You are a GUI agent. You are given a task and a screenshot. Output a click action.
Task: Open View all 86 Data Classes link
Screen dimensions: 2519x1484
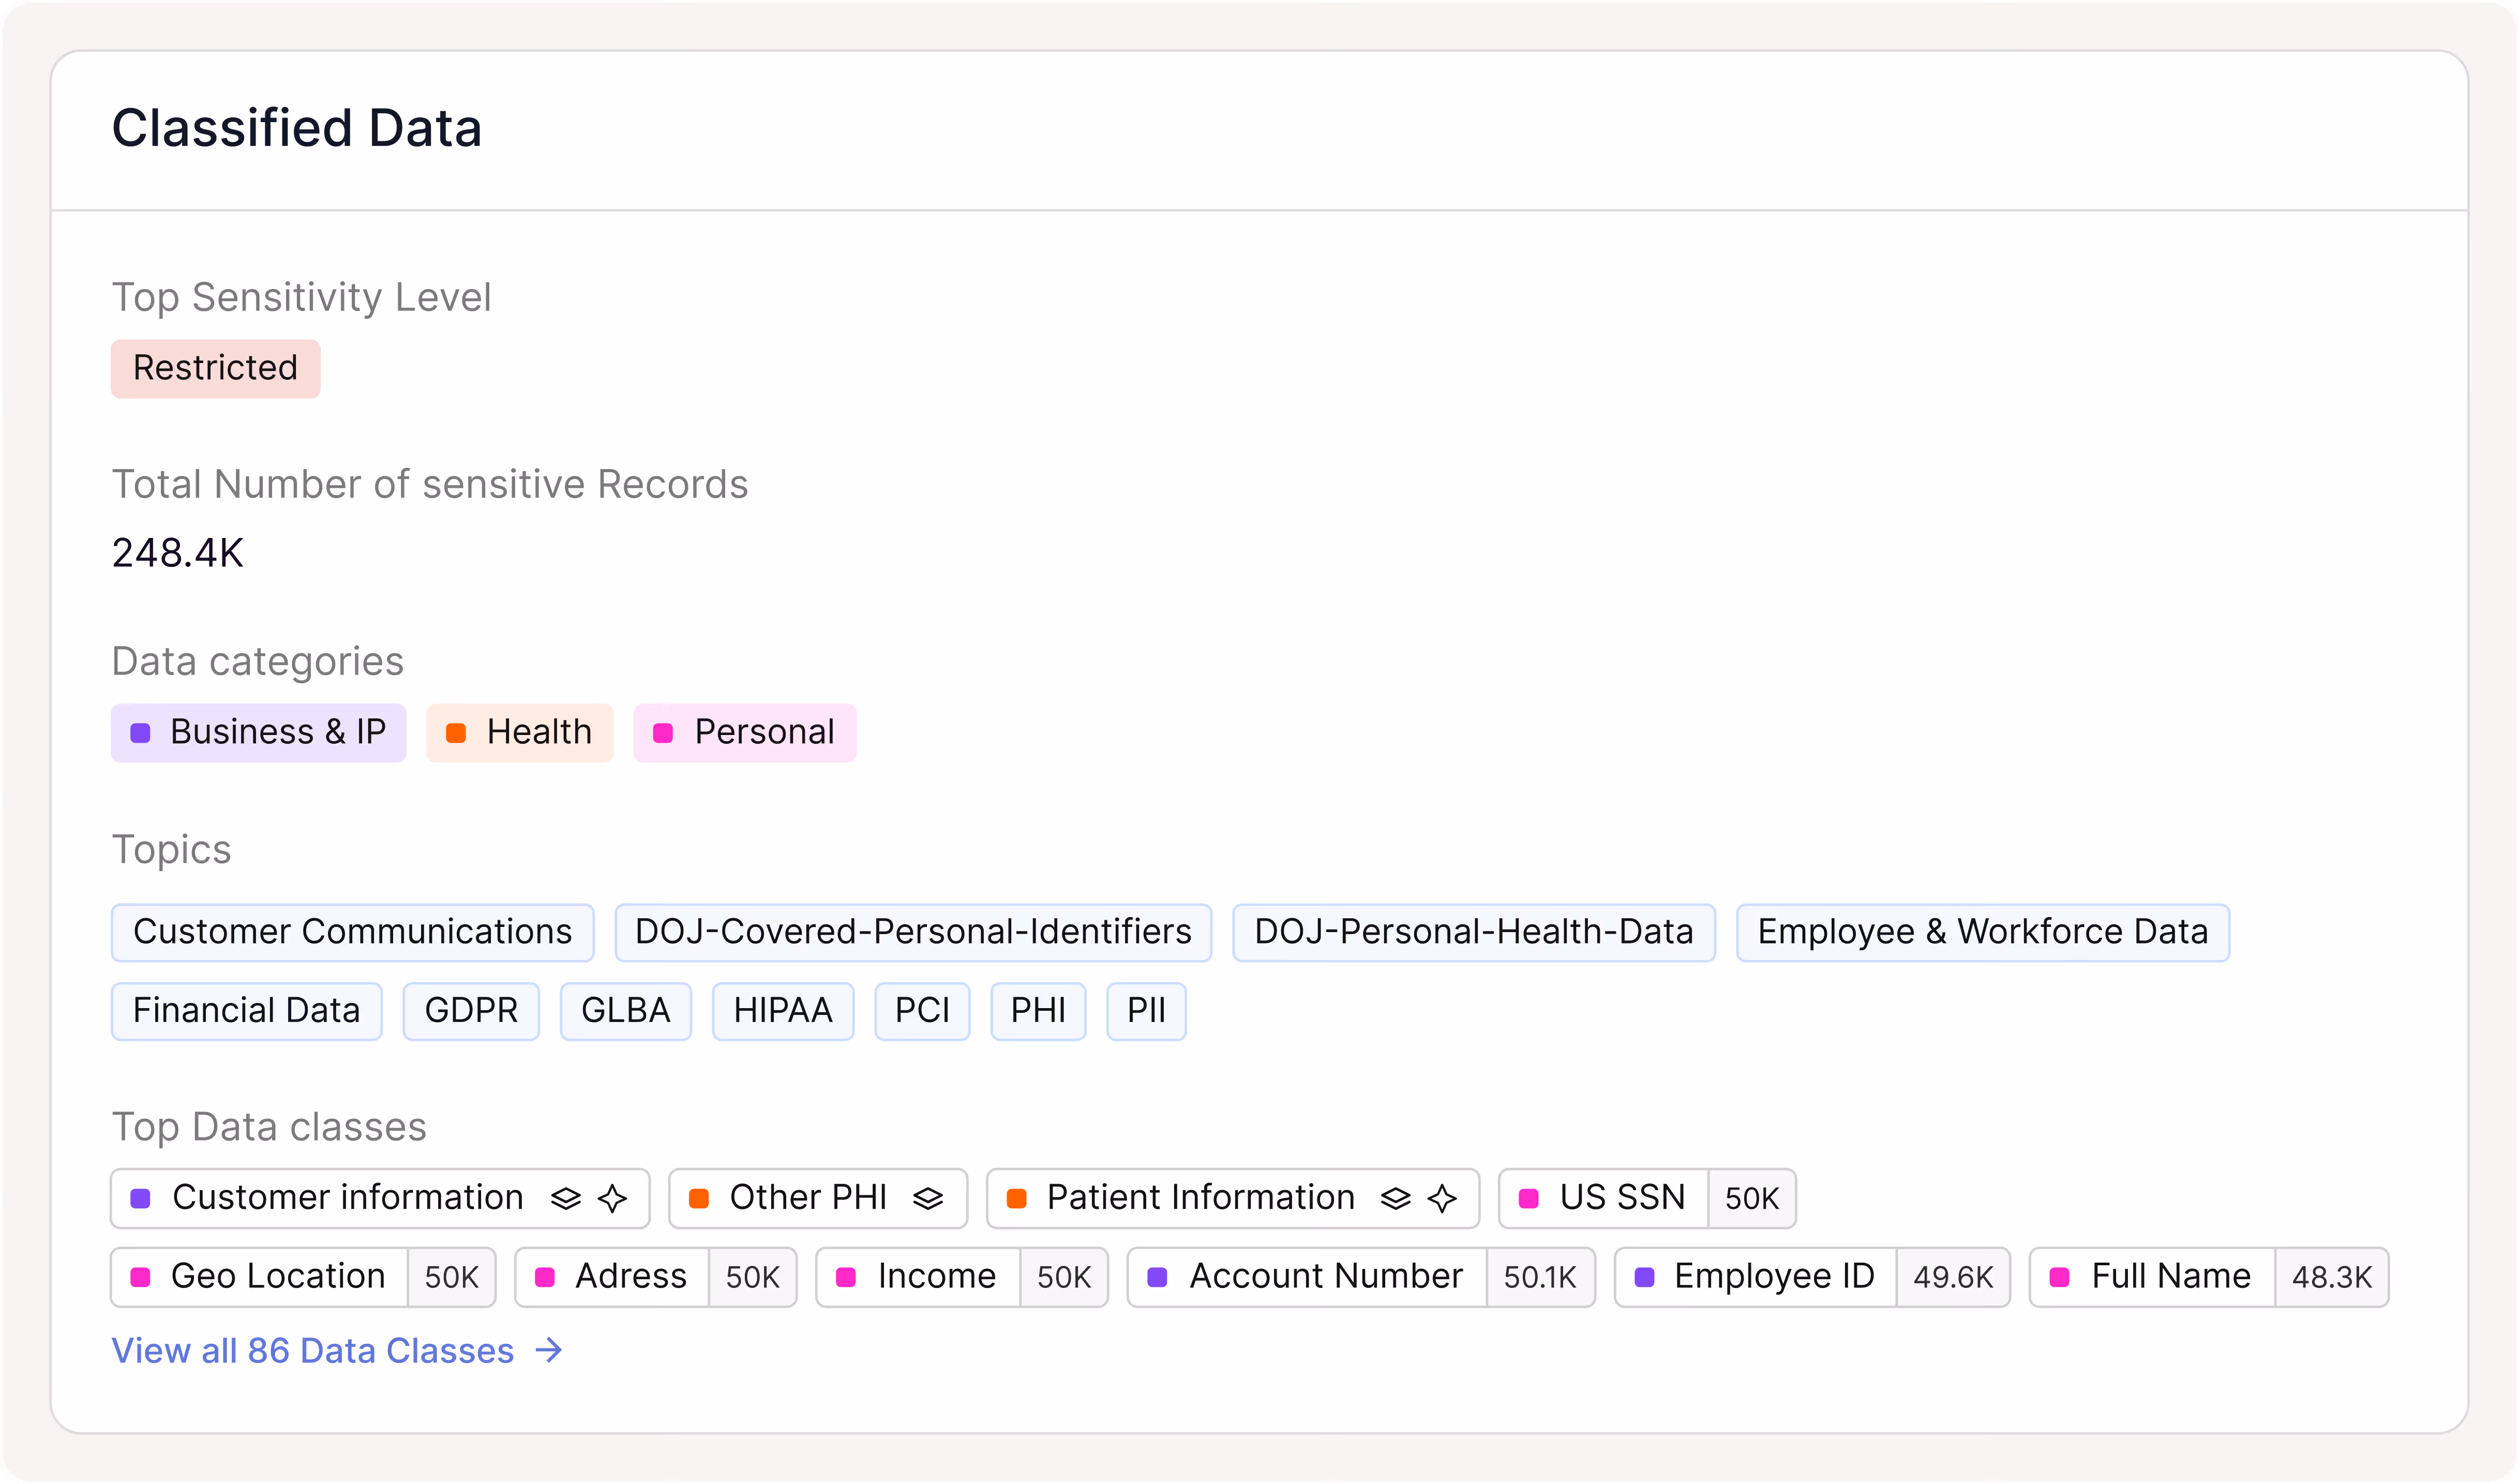pyautogui.click(x=312, y=1351)
